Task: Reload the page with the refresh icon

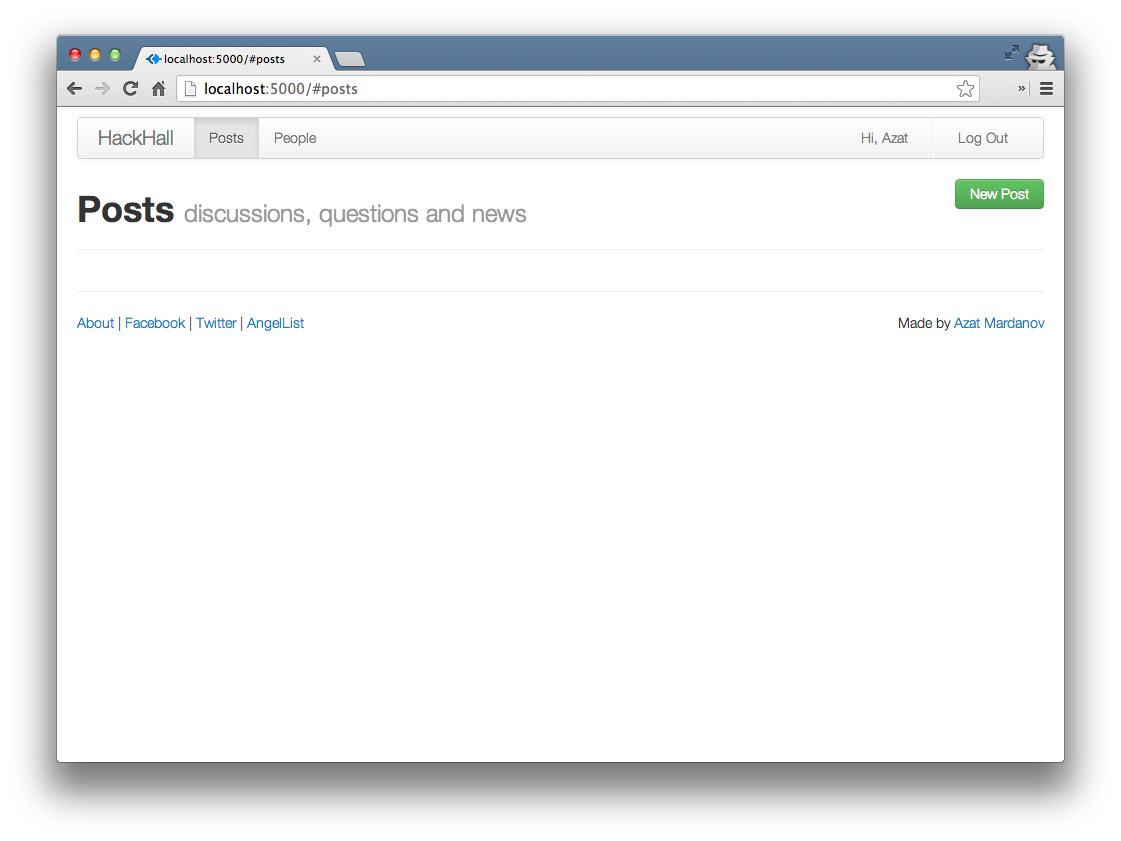Action: [x=130, y=88]
